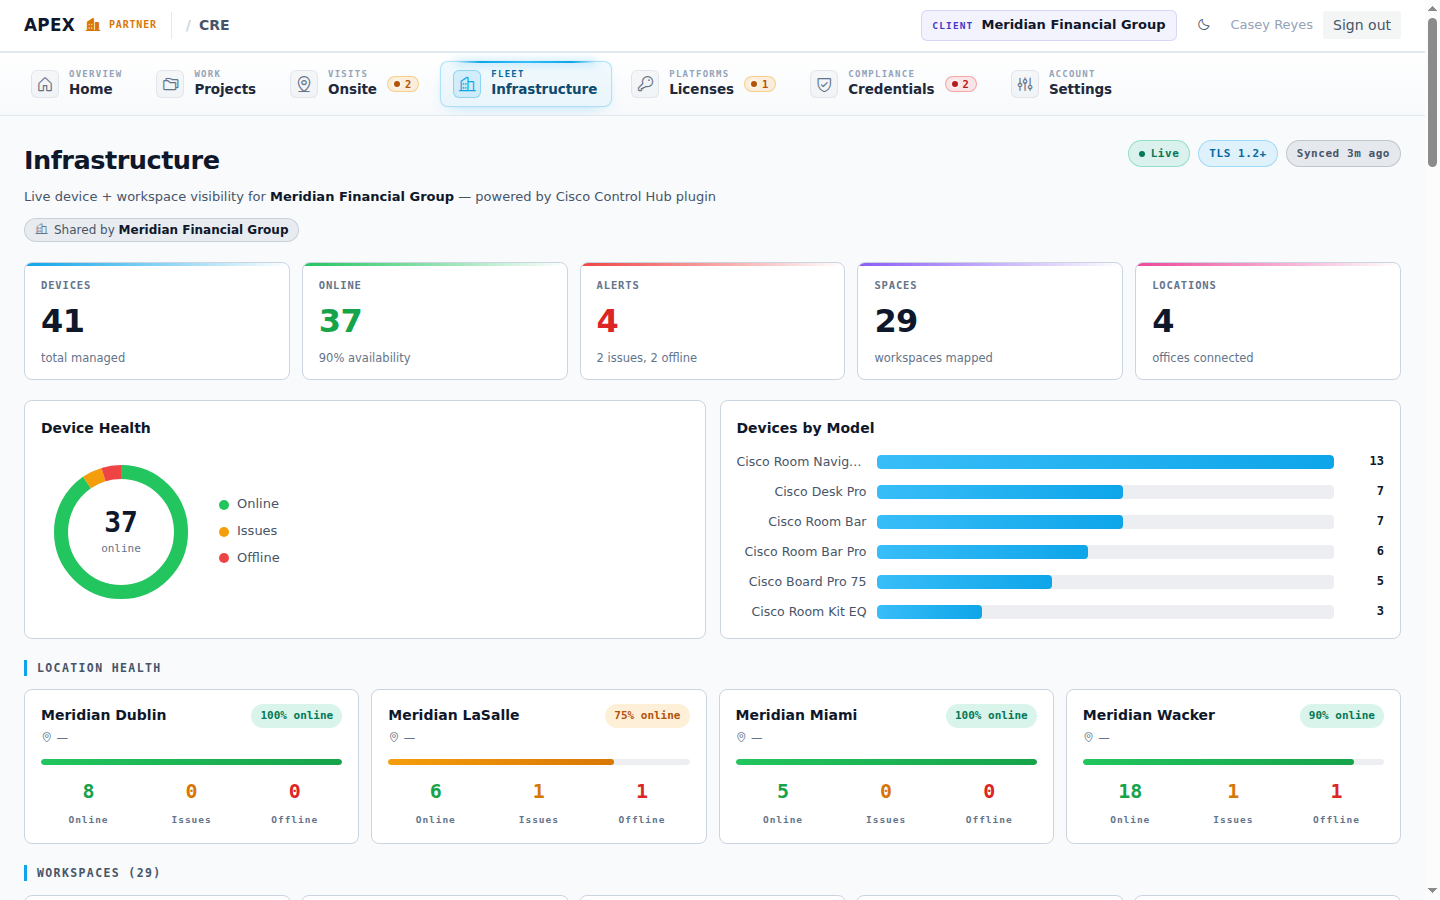This screenshot has width=1440, height=900.
Task: Open the Meridian LaSalle location card
Action: 539,766
